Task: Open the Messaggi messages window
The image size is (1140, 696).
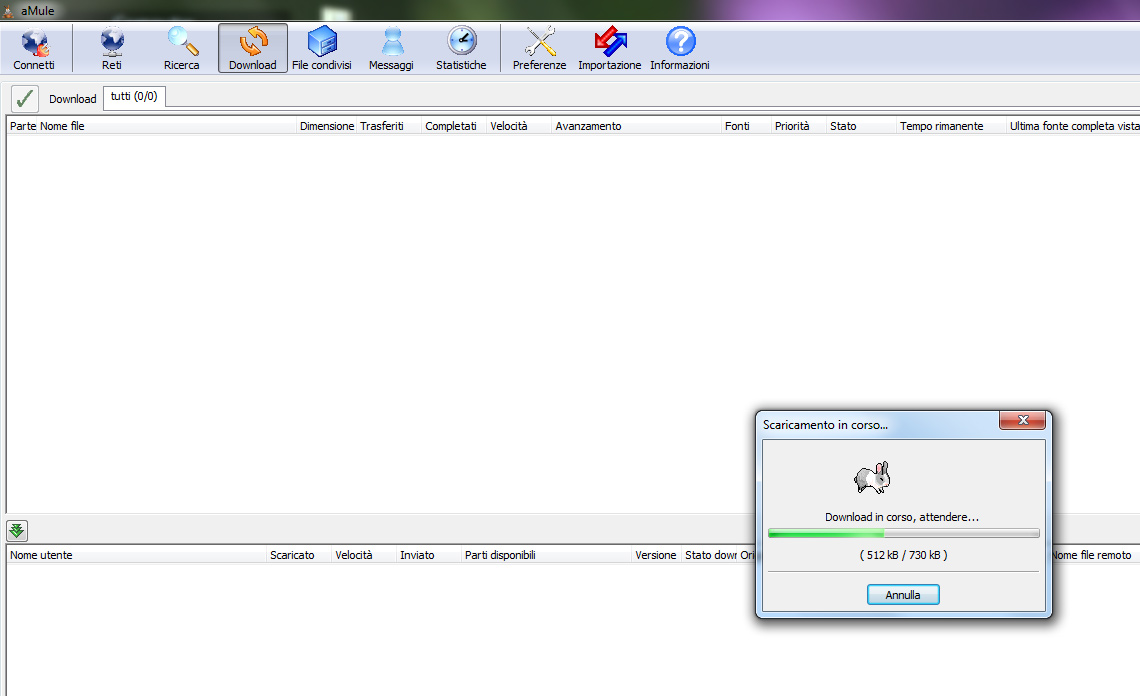Action: [x=391, y=49]
